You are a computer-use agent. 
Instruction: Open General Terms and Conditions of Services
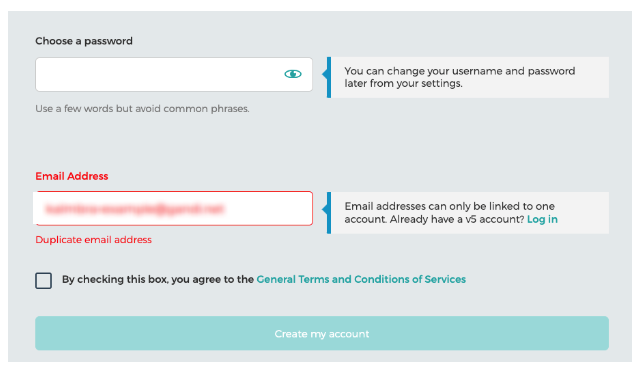[x=361, y=279]
